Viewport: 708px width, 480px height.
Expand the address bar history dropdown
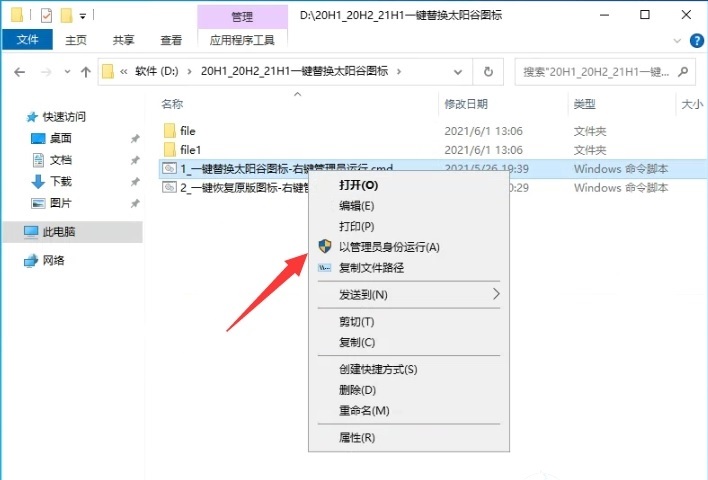click(x=458, y=72)
